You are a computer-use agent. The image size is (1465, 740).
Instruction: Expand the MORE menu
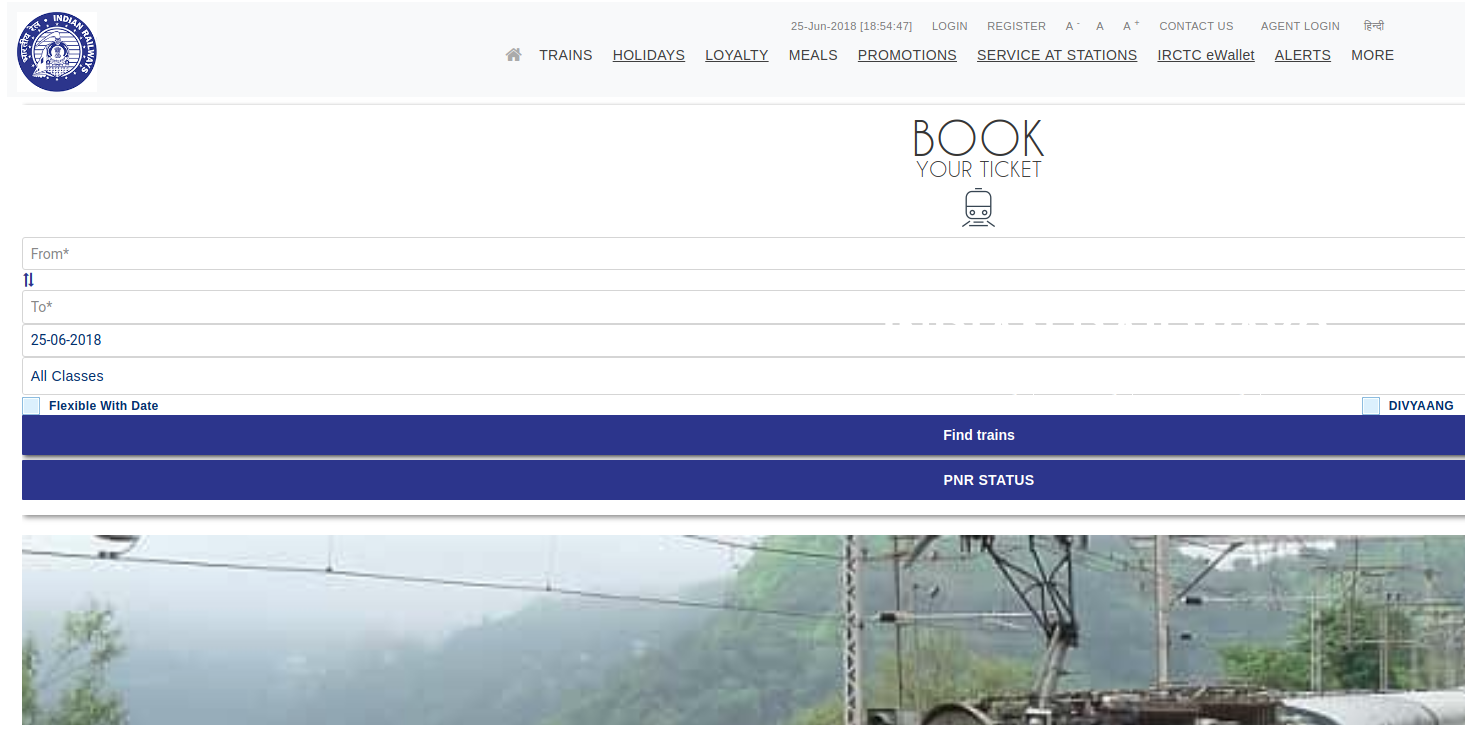1372,55
